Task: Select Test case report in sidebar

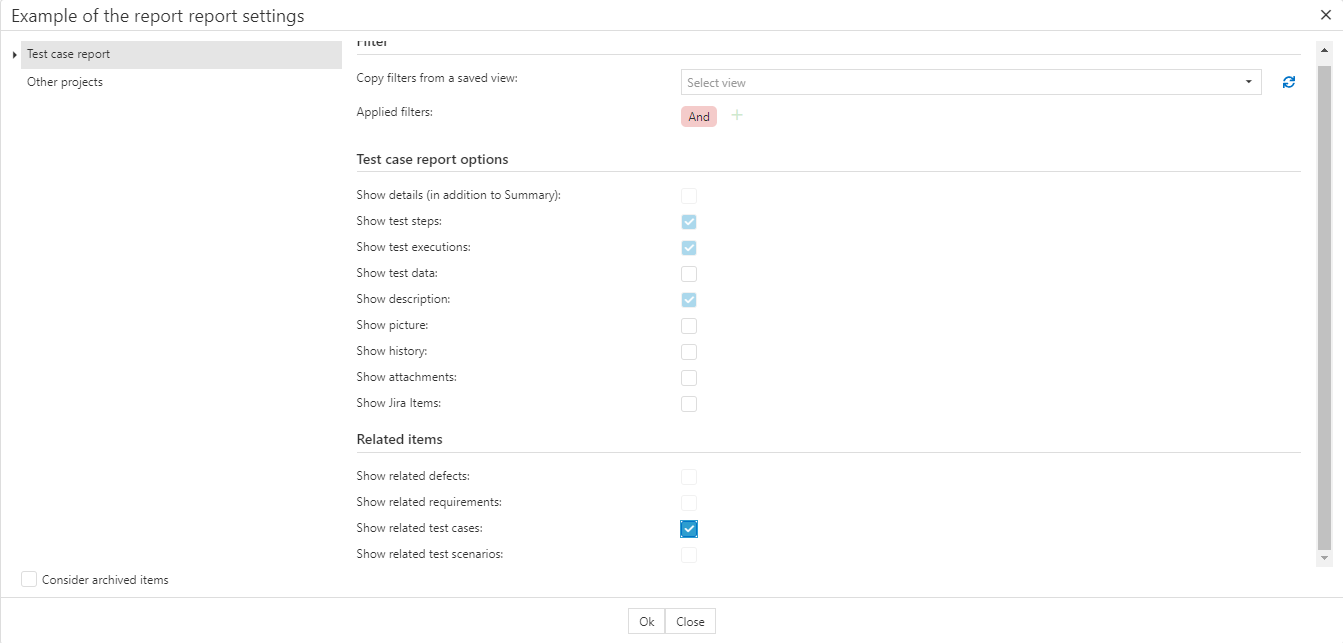Action: 69,54
